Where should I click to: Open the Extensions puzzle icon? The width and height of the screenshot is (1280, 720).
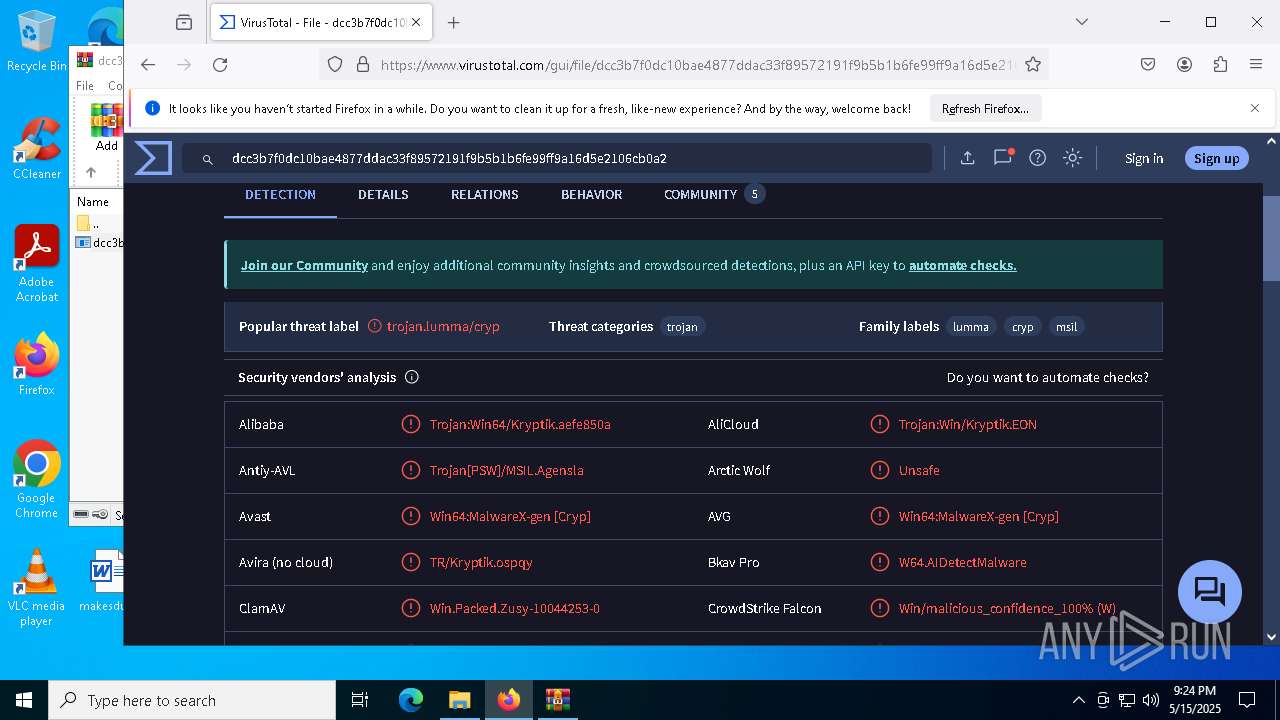point(1220,64)
